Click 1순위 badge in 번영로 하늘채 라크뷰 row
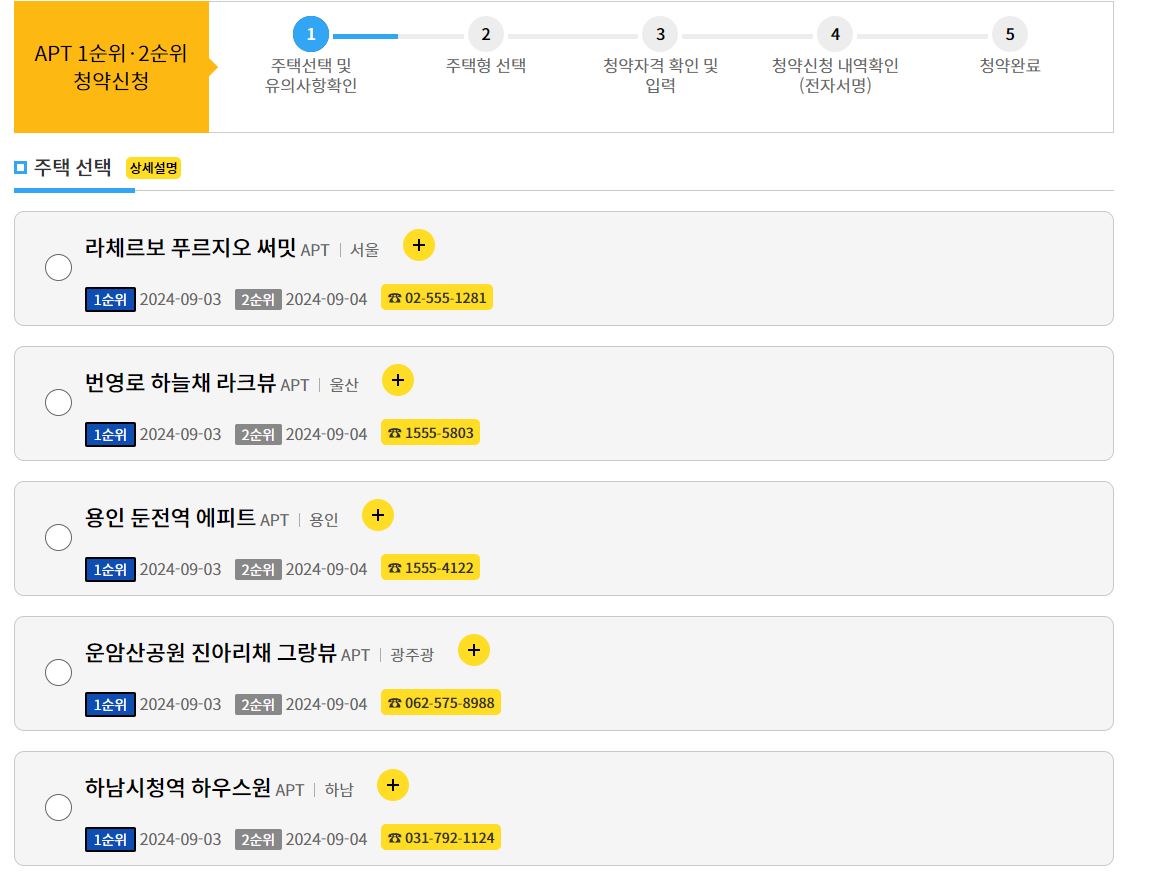This screenshot has width=1151, height=884. pos(110,435)
